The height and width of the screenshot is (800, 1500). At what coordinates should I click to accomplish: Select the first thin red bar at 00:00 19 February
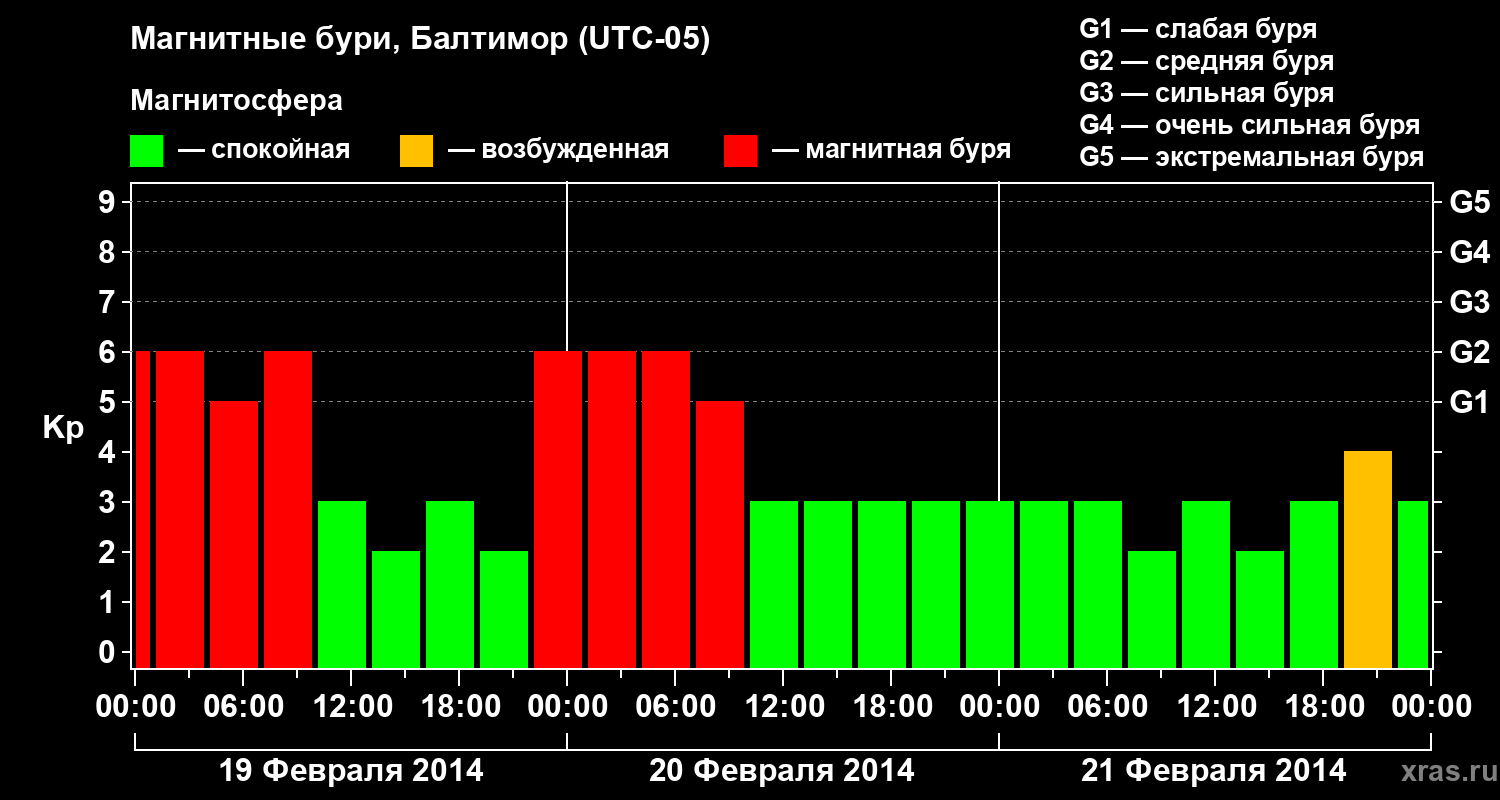tap(142, 509)
